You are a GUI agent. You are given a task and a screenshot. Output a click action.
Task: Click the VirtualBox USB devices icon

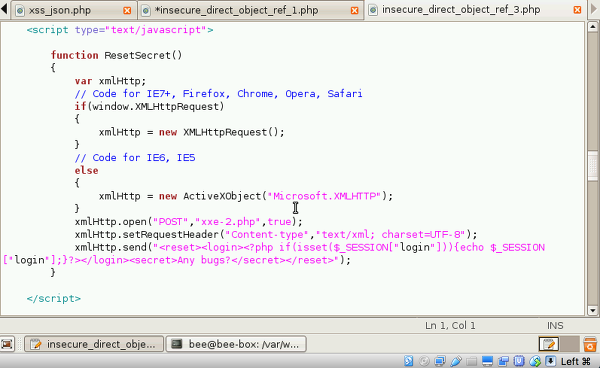click(x=456, y=361)
